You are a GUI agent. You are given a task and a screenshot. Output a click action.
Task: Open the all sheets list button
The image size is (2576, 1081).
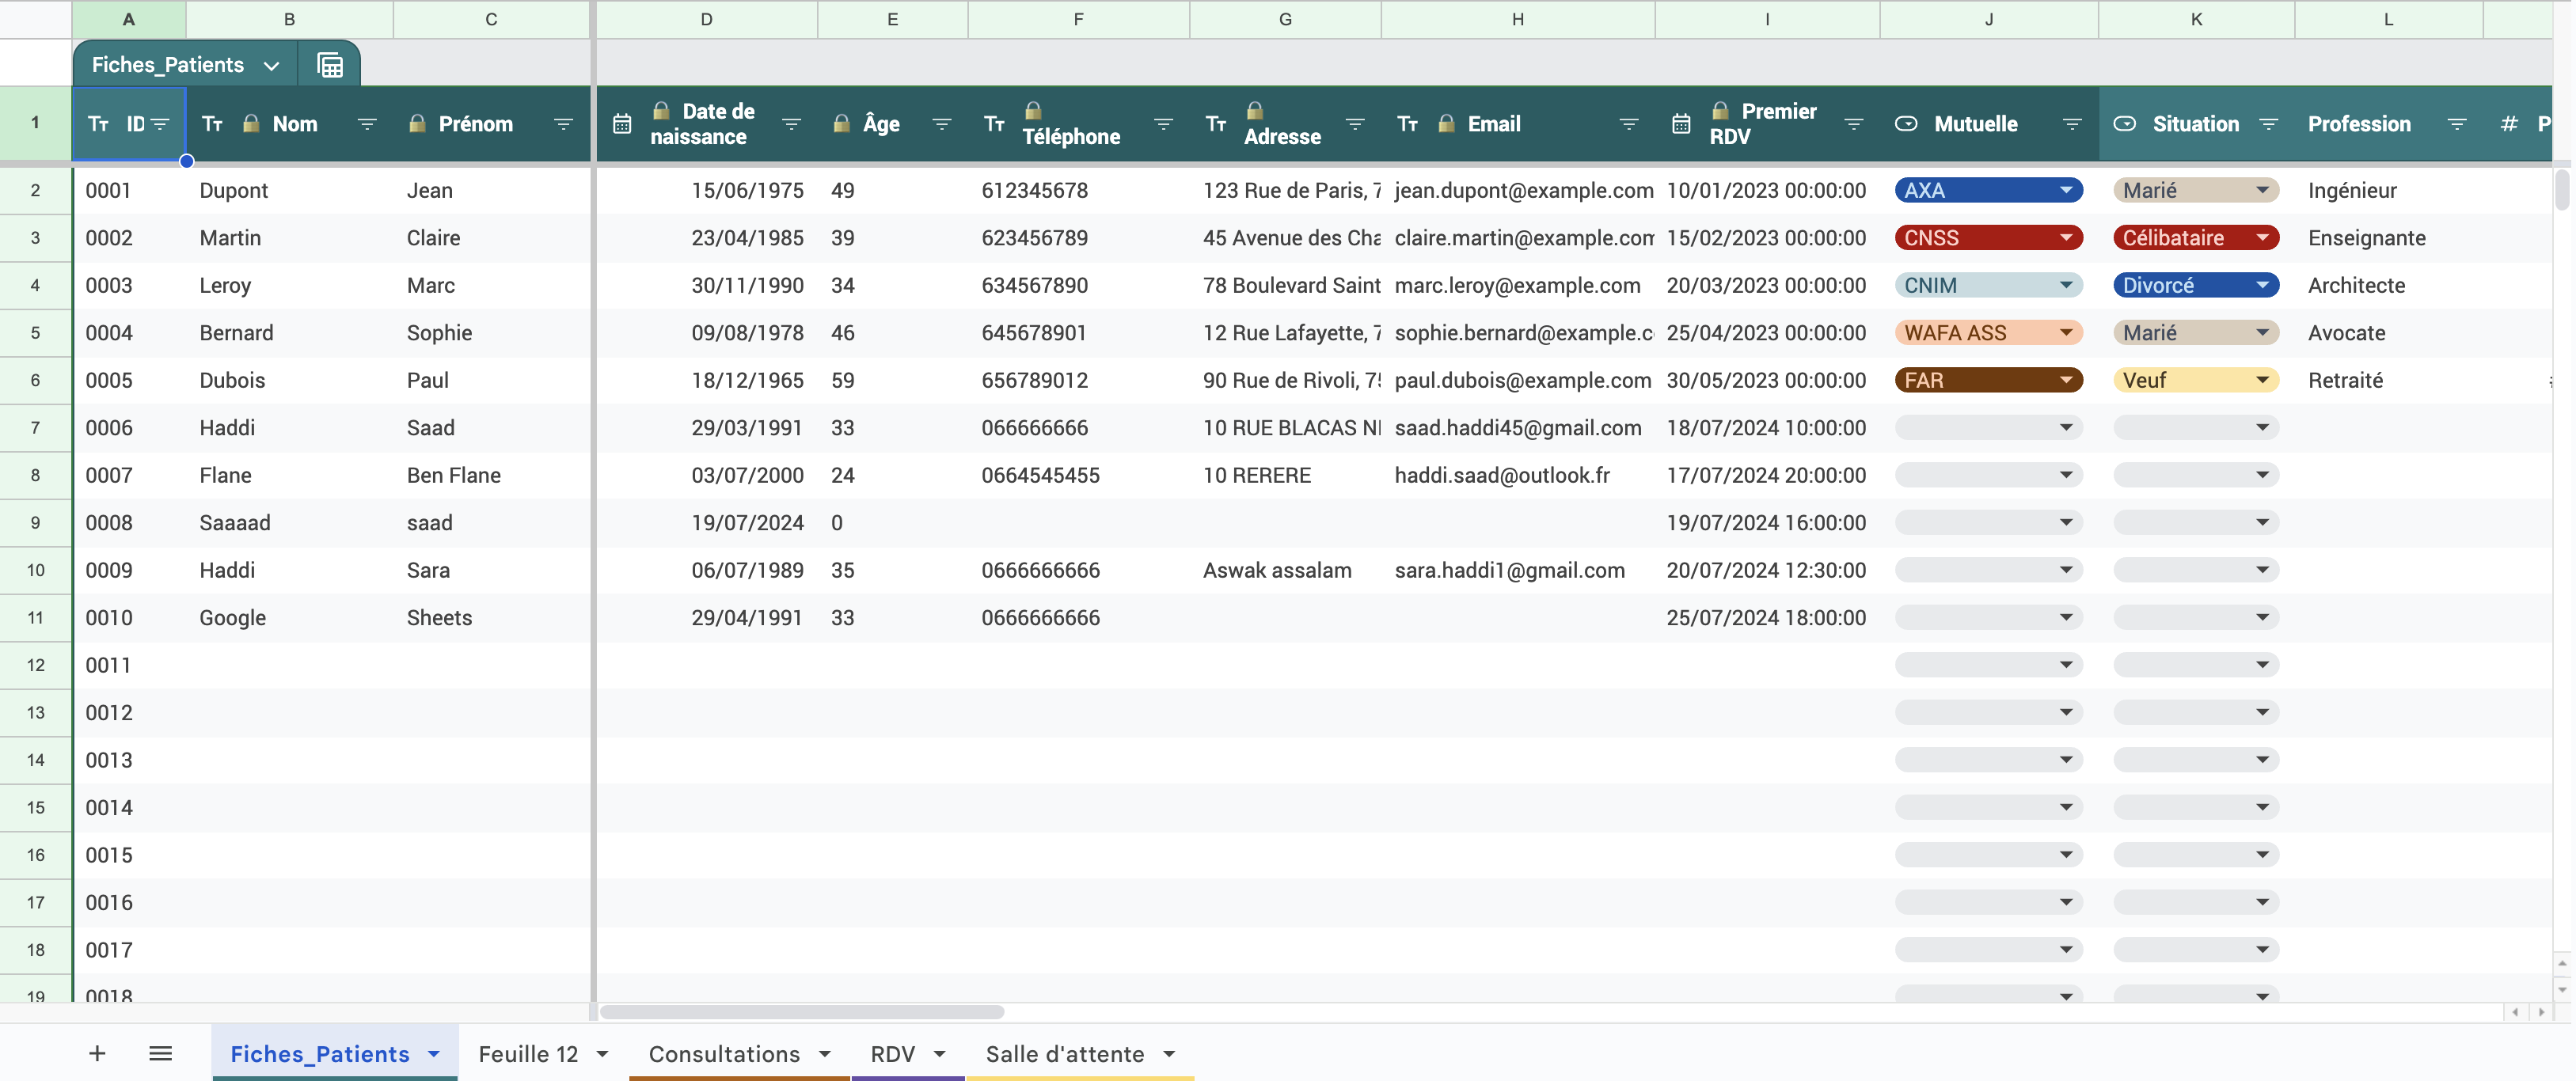[x=160, y=1053]
